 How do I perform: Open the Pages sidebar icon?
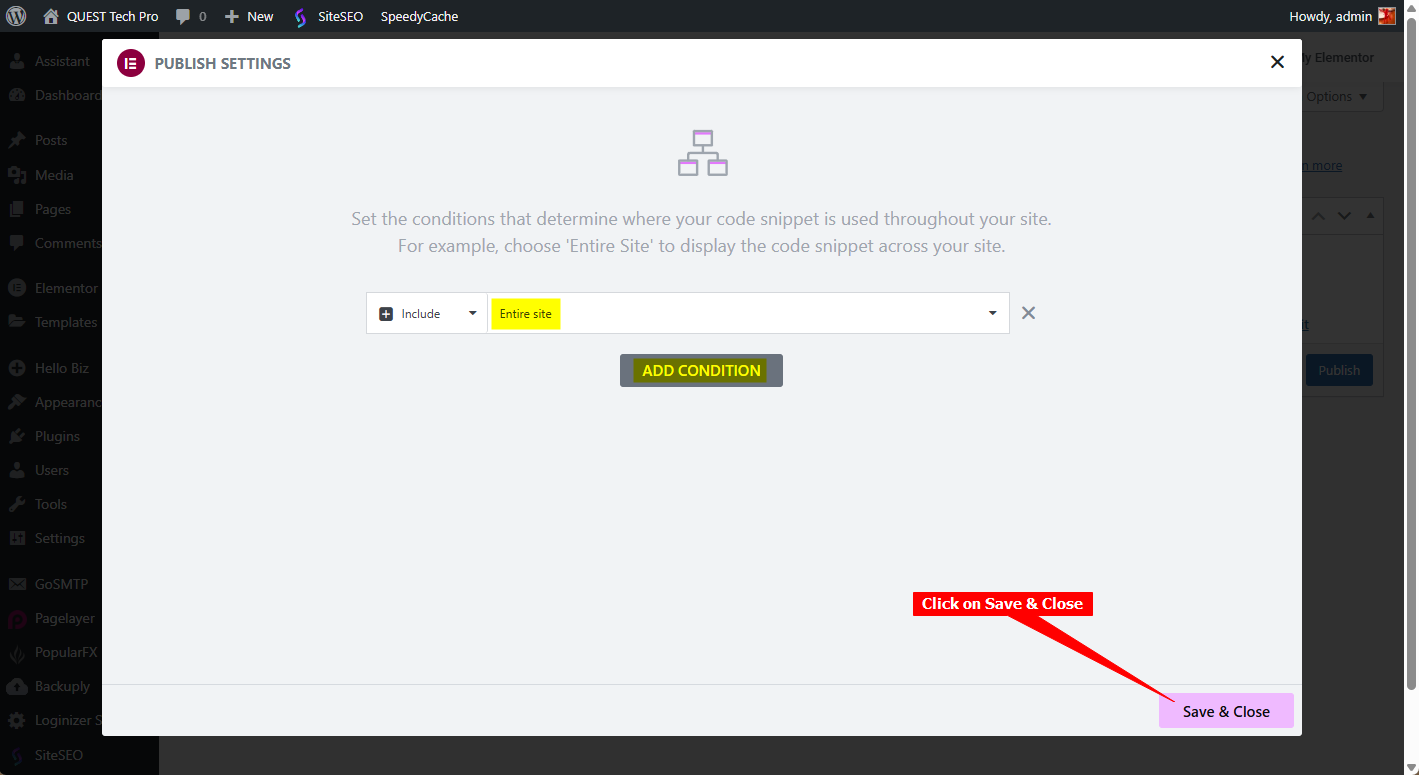click(17, 209)
